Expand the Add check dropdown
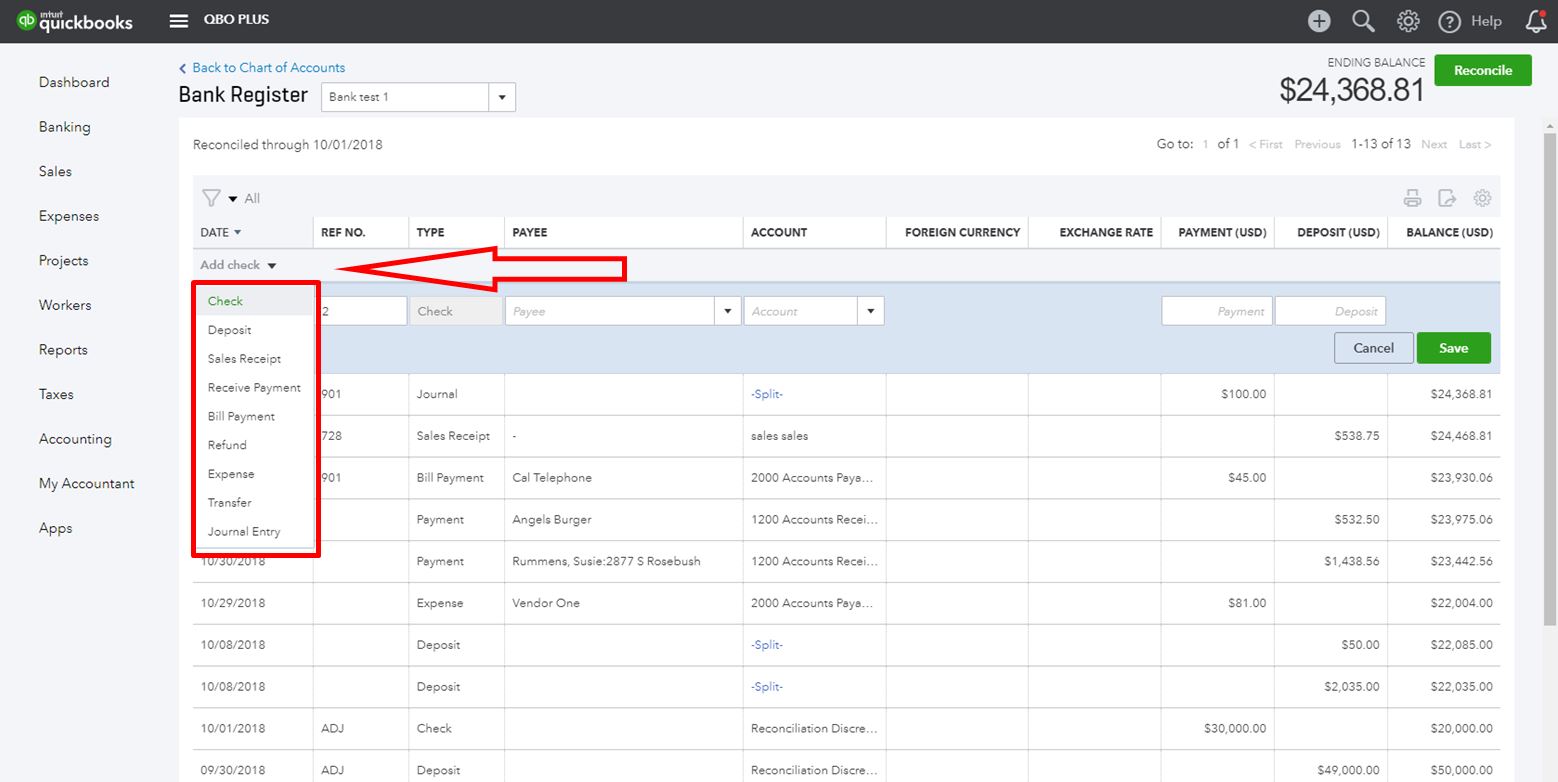Viewport: 1558px width, 782px height. [238, 265]
